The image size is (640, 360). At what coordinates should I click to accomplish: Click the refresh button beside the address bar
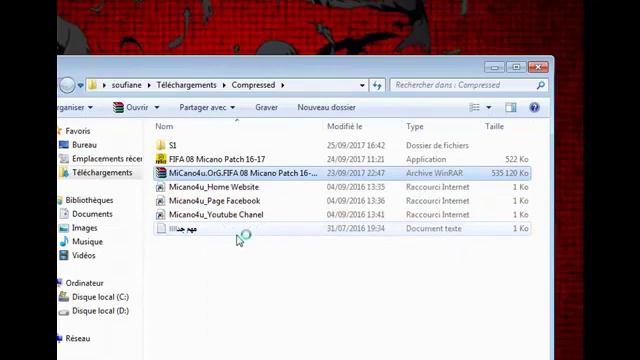pos(377,85)
